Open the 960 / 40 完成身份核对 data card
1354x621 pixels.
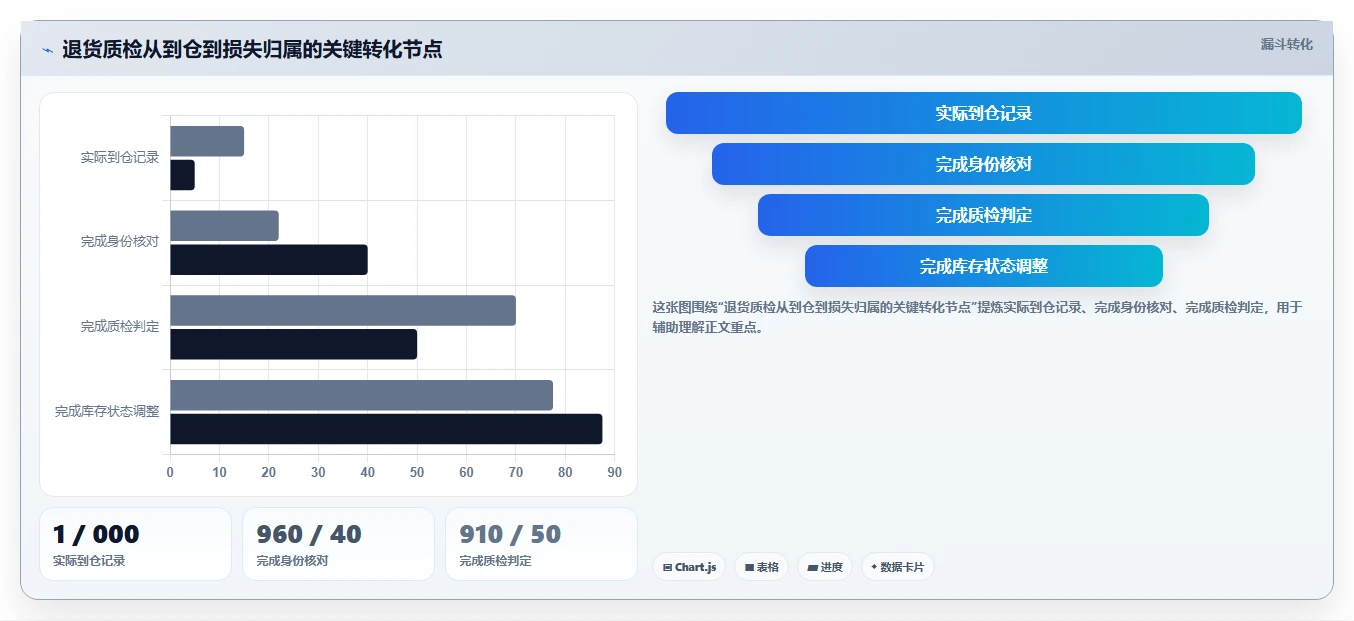click(x=338, y=544)
